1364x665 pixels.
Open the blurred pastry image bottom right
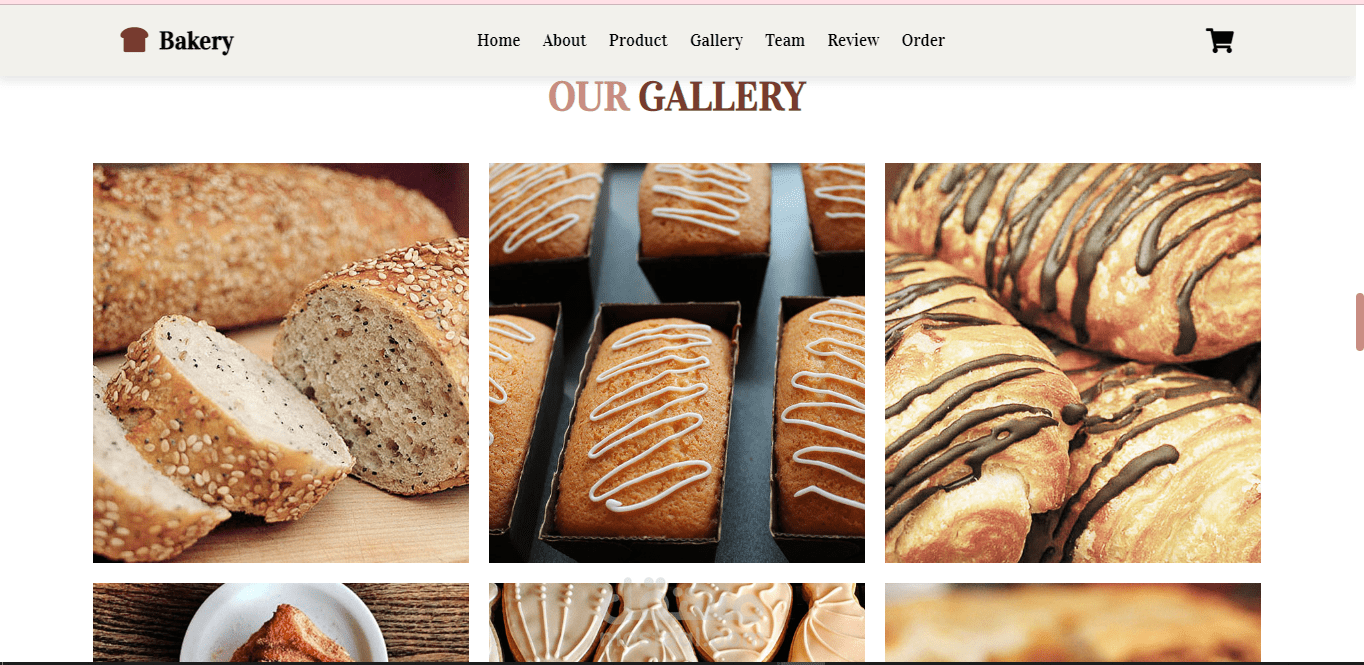[x=1073, y=623]
